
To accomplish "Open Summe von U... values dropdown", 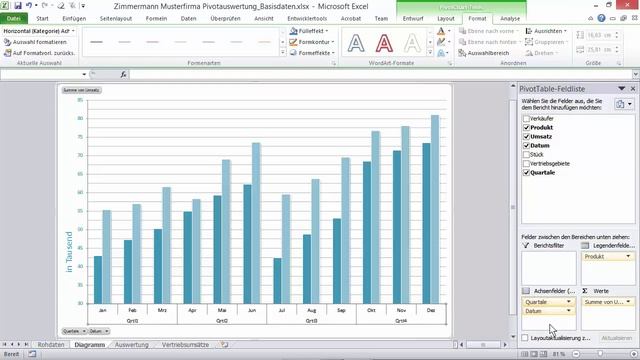I will 628,302.
